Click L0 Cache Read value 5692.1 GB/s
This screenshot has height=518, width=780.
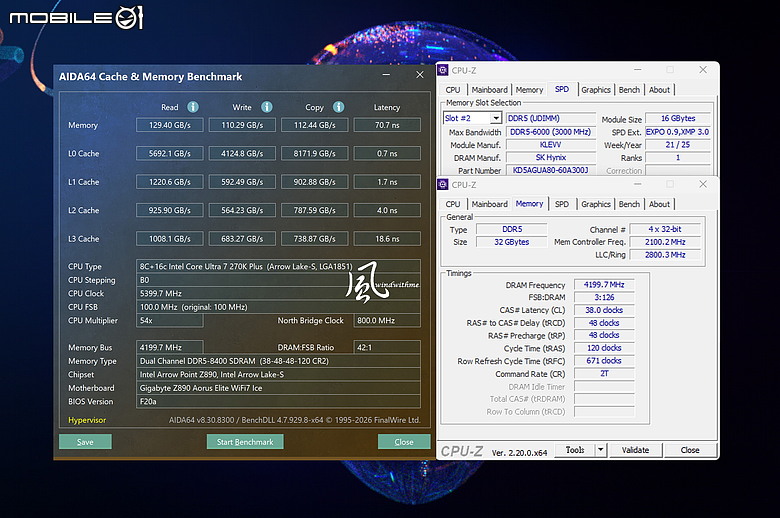pyautogui.click(x=170, y=153)
